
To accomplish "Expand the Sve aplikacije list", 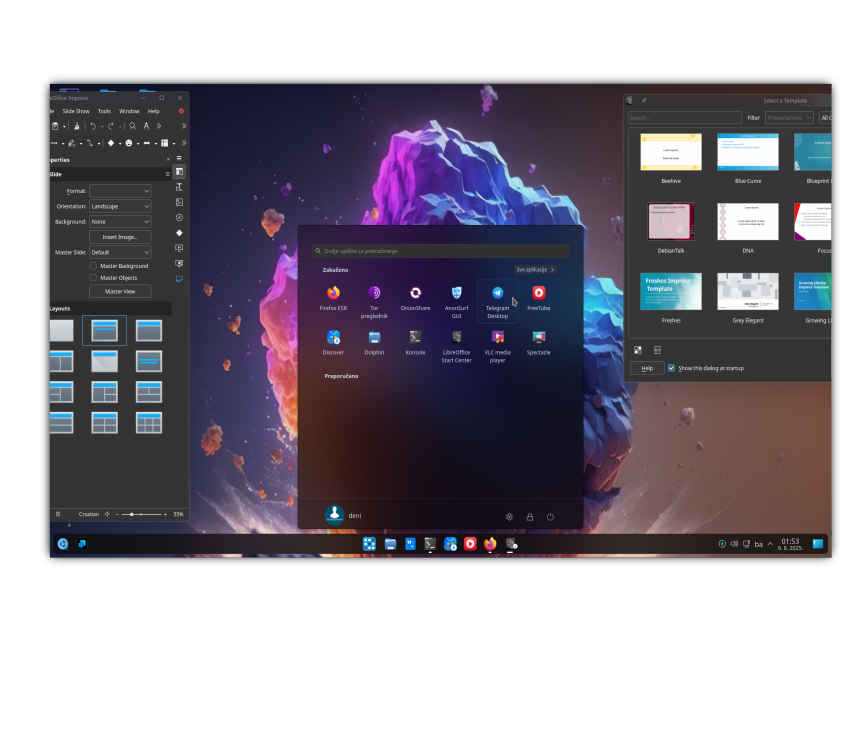I will pyautogui.click(x=535, y=270).
